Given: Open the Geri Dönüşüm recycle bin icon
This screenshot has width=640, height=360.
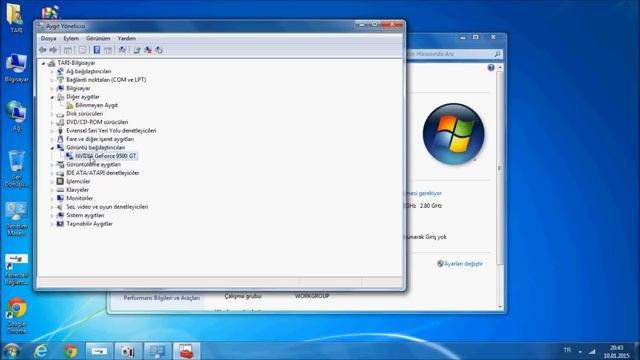Looking at the screenshot, I should click(x=16, y=169).
